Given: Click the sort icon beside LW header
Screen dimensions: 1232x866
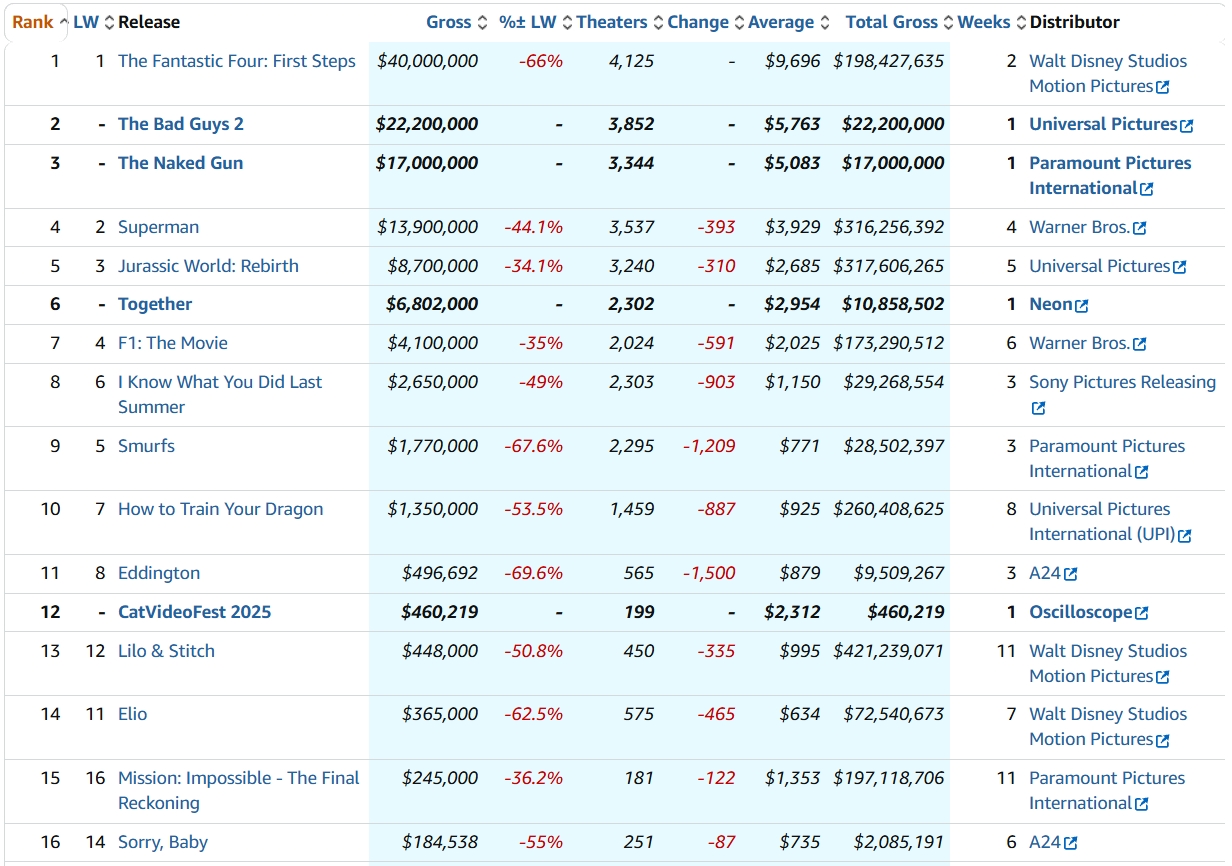Looking at the screenshot, I should click(x=110, y=23).
